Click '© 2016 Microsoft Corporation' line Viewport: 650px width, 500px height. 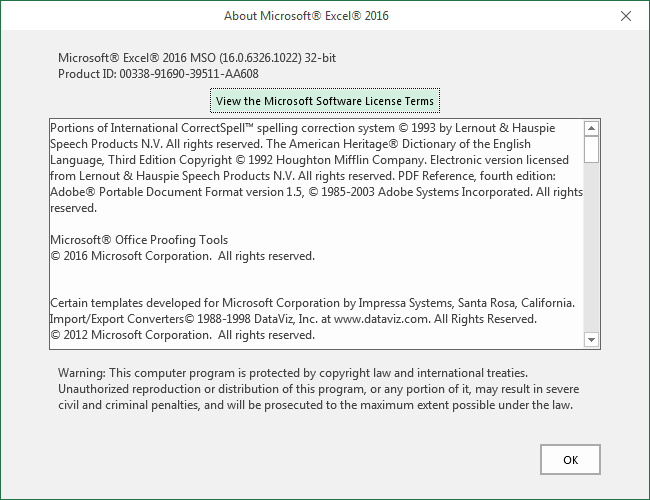coord(182,256)
